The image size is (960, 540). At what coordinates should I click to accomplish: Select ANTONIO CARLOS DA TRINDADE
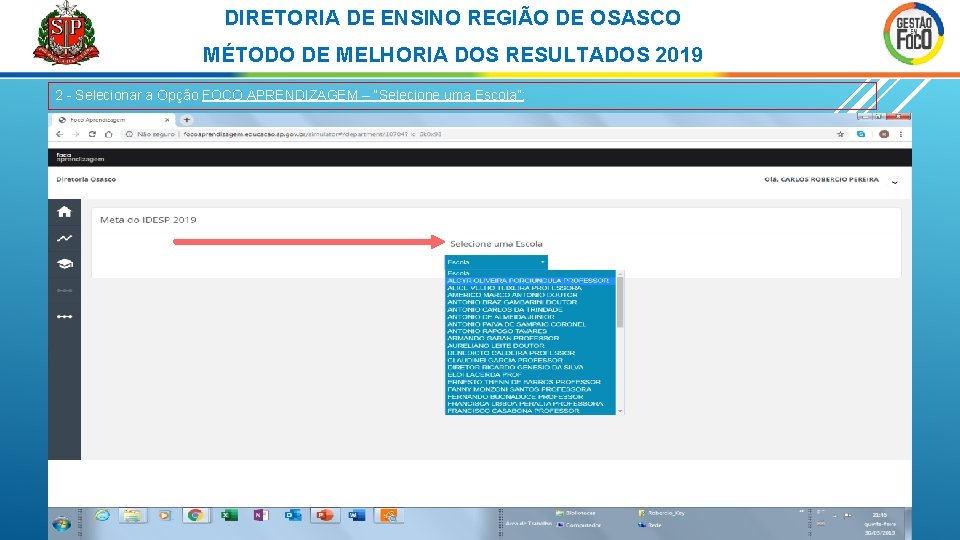click(x=530, y=310)
